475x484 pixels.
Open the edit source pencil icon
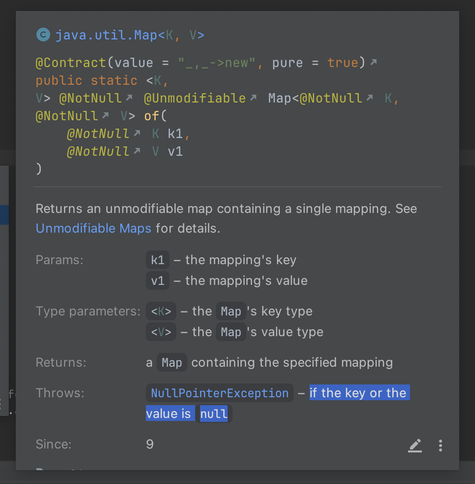[415, 446]
